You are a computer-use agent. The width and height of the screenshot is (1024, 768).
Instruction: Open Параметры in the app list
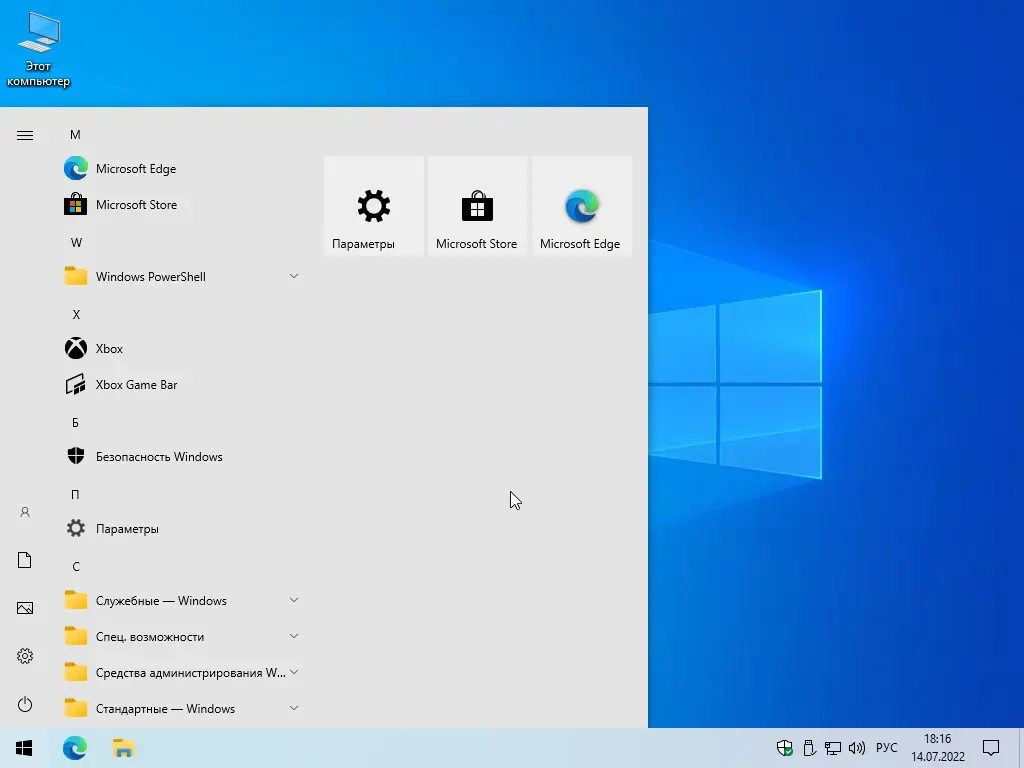click(182, 528)
